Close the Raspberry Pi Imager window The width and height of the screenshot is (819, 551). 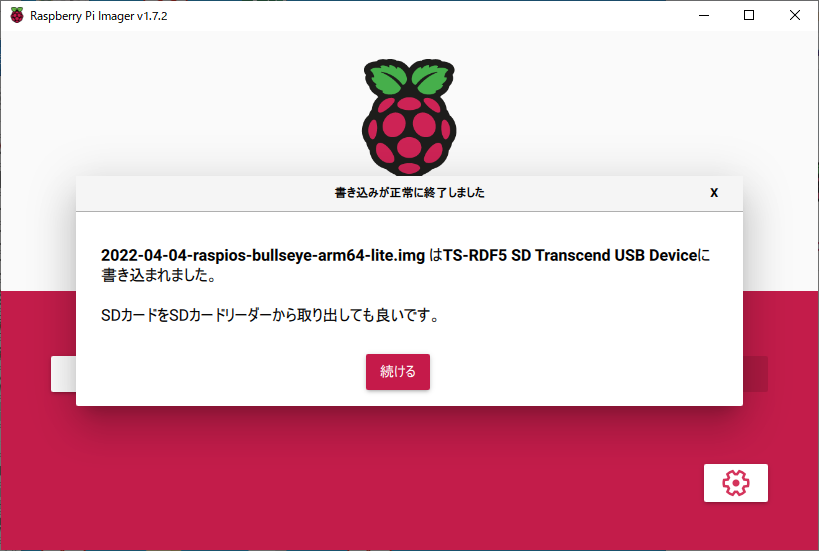794,15
